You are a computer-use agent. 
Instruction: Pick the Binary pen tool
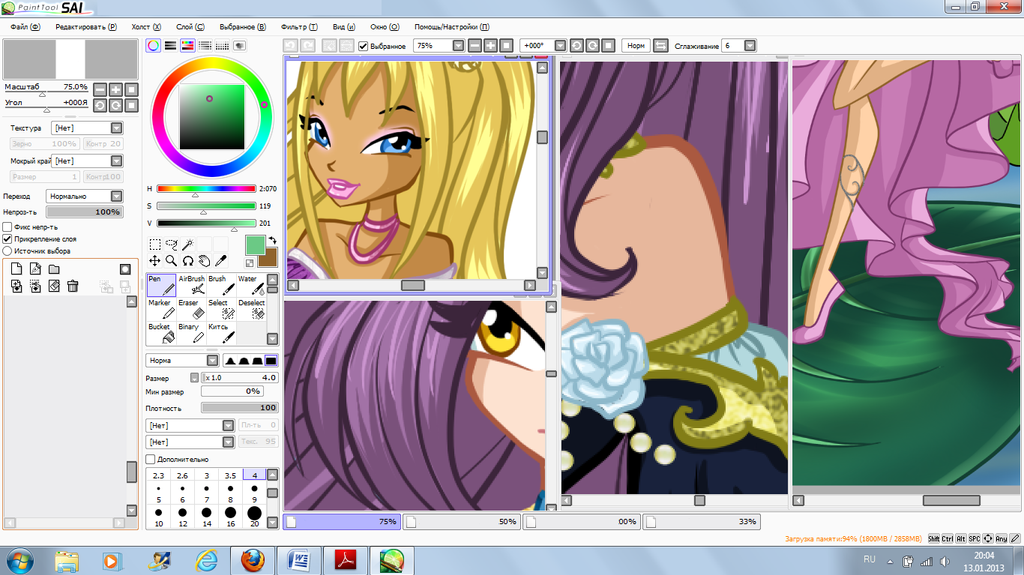click(191, 333)
